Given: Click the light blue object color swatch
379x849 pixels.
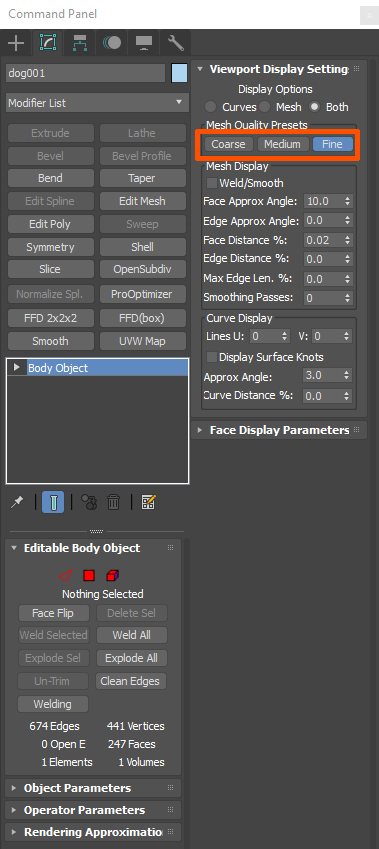Looking at the screenshot, I should coord(179,73).
